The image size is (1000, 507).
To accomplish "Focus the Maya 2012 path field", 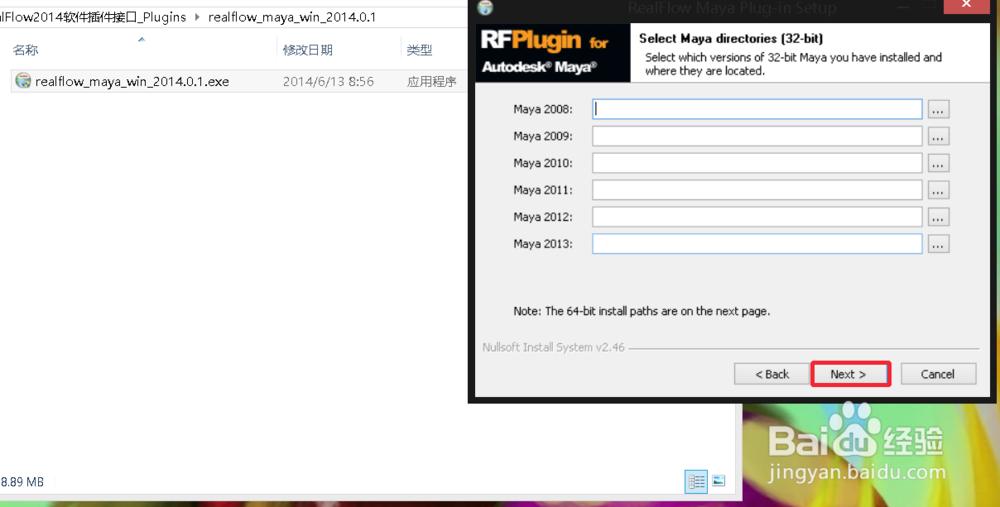I will (757, 216).
